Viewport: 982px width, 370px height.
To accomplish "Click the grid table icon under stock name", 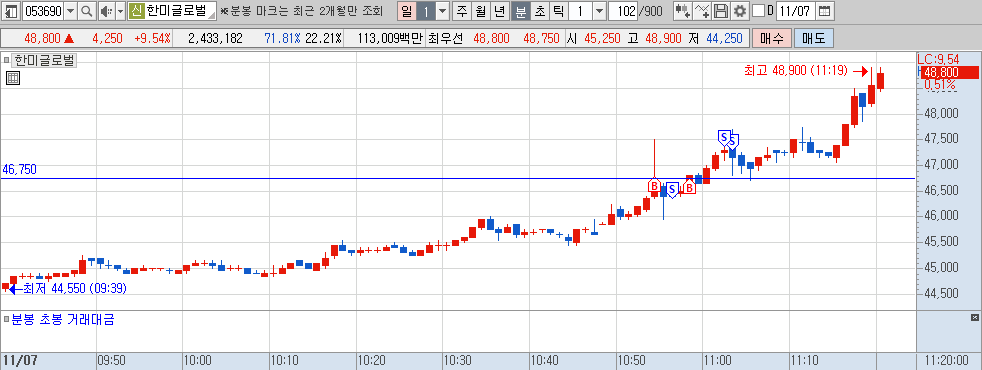I will 13,78.
